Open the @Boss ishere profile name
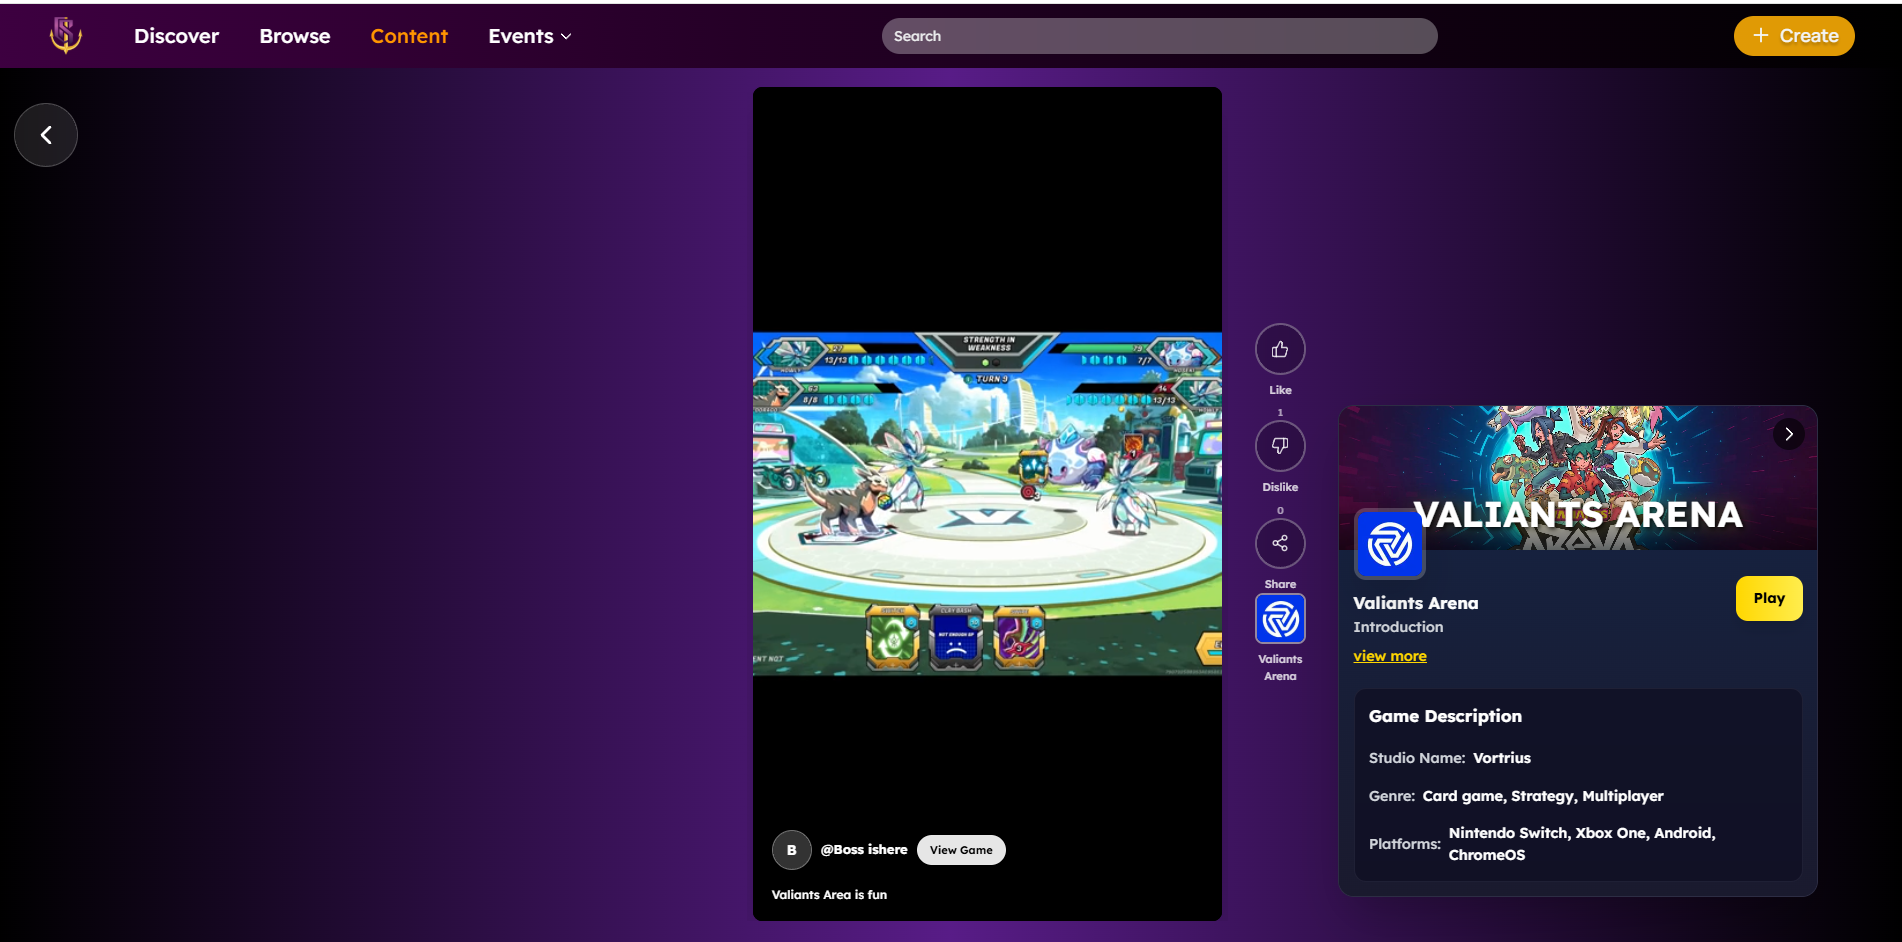This screenshot has width=1902, height=942. pos(864,849)
